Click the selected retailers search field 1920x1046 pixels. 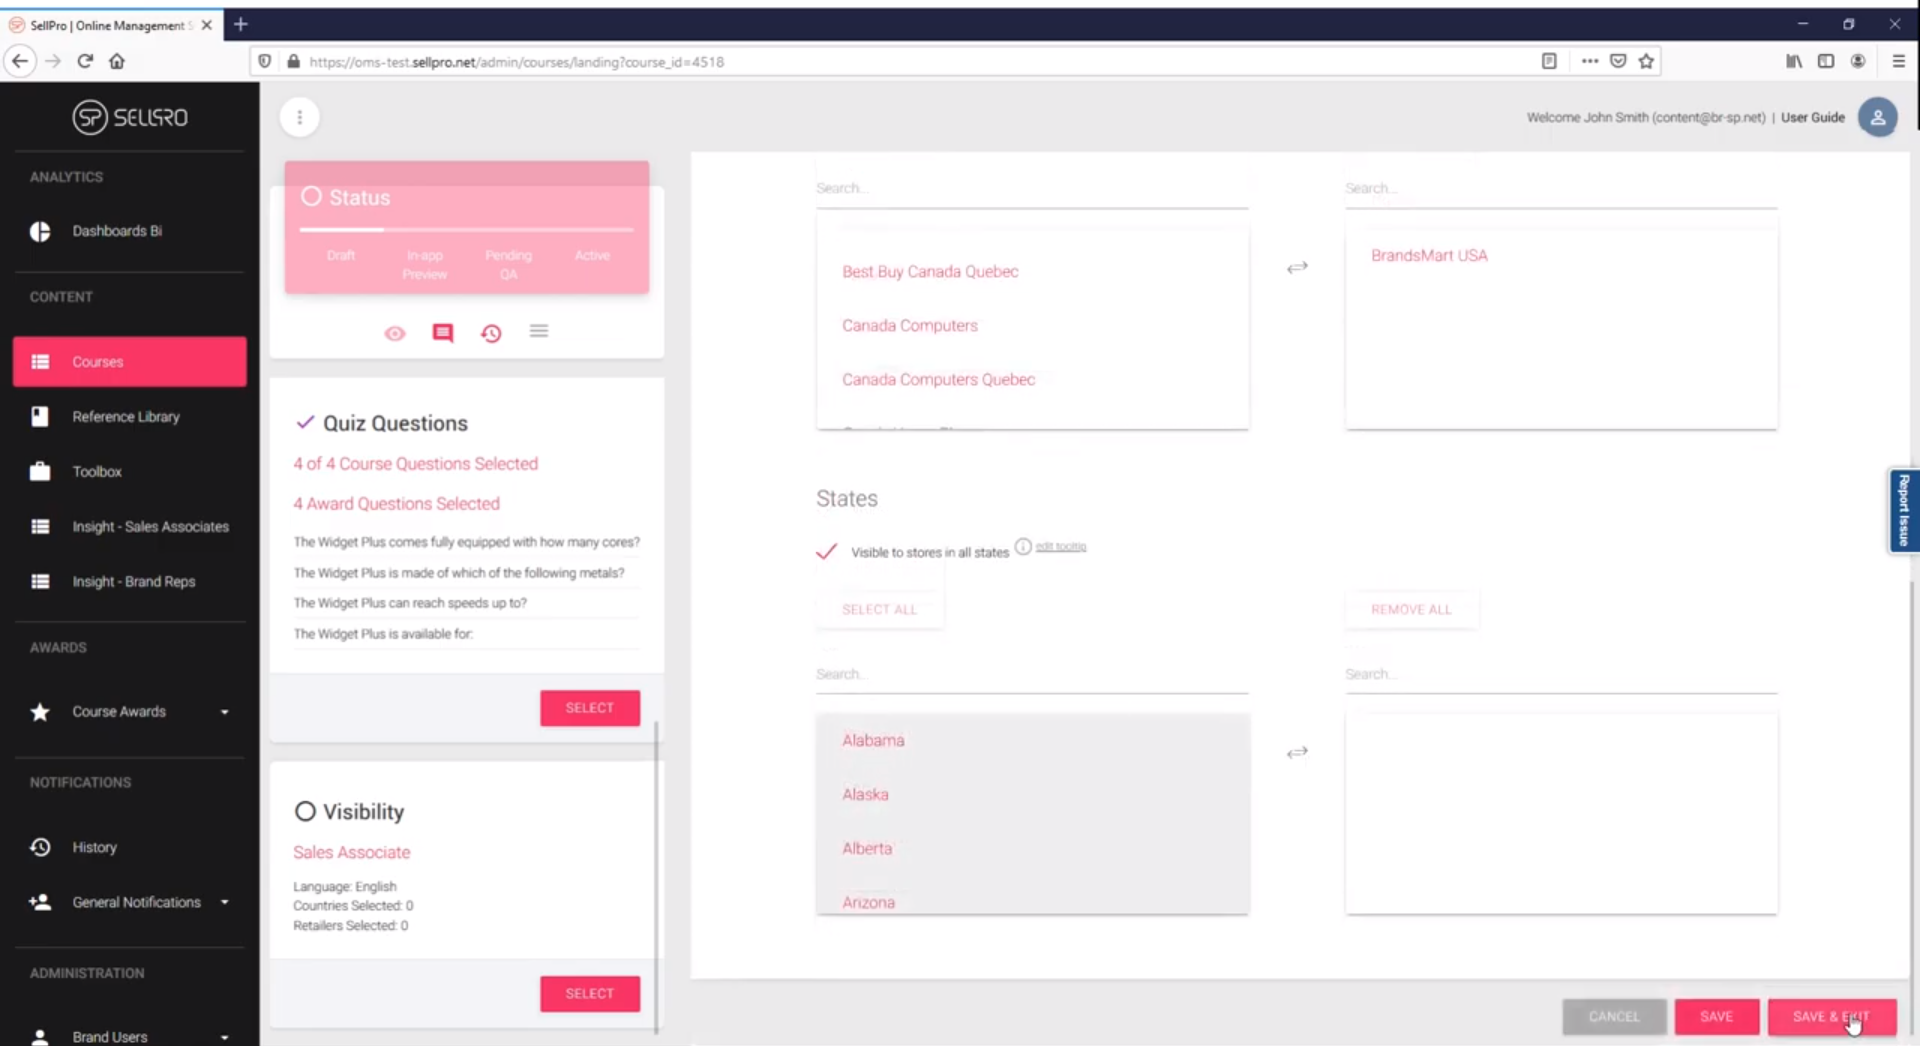(1561, 188)
